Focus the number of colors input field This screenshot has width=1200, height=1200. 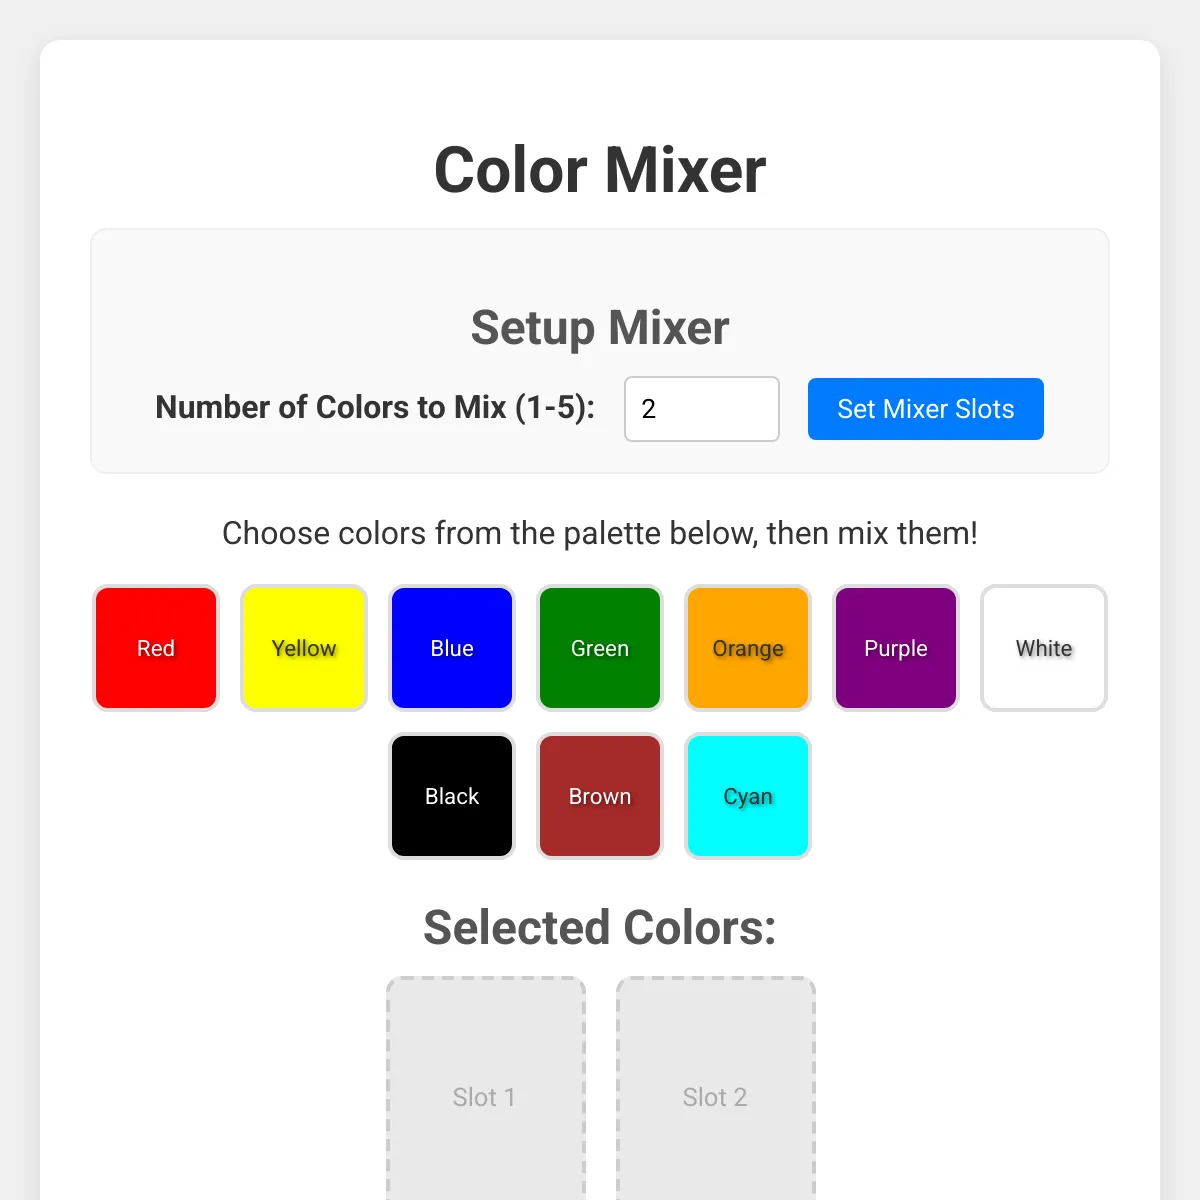(x=702, y=409)
